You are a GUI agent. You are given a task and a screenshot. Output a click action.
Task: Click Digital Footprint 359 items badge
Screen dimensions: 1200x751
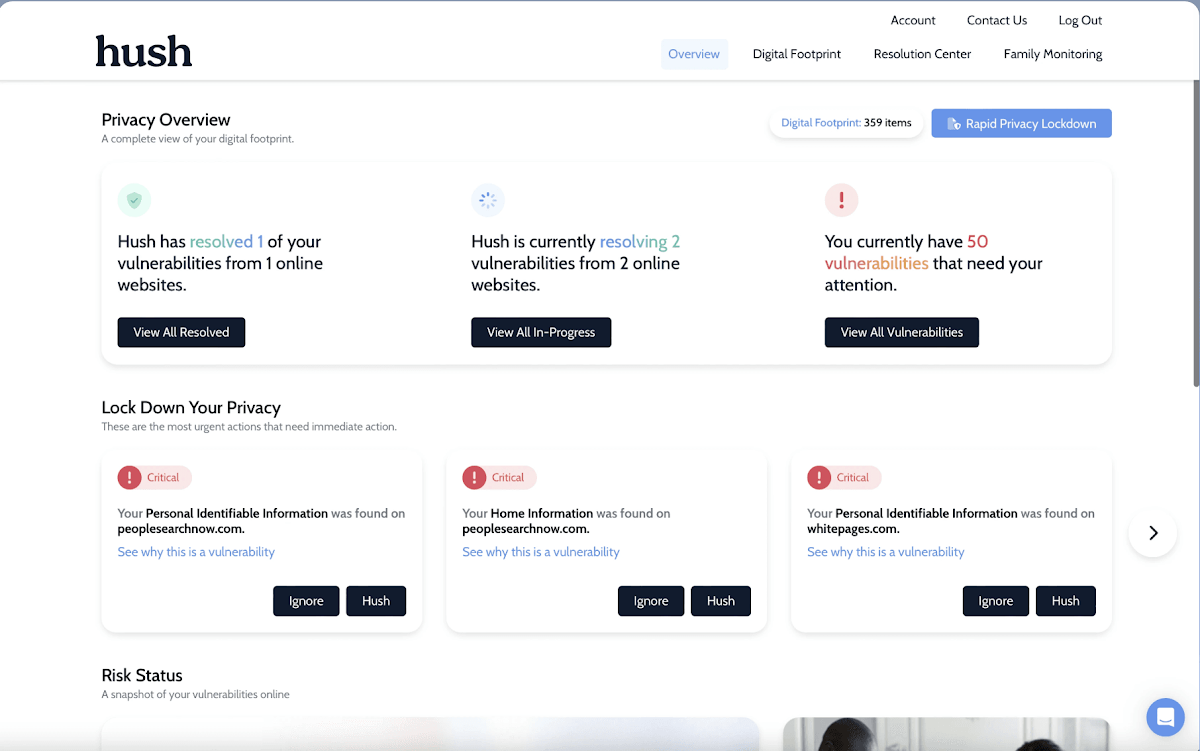tap(846, 123)
